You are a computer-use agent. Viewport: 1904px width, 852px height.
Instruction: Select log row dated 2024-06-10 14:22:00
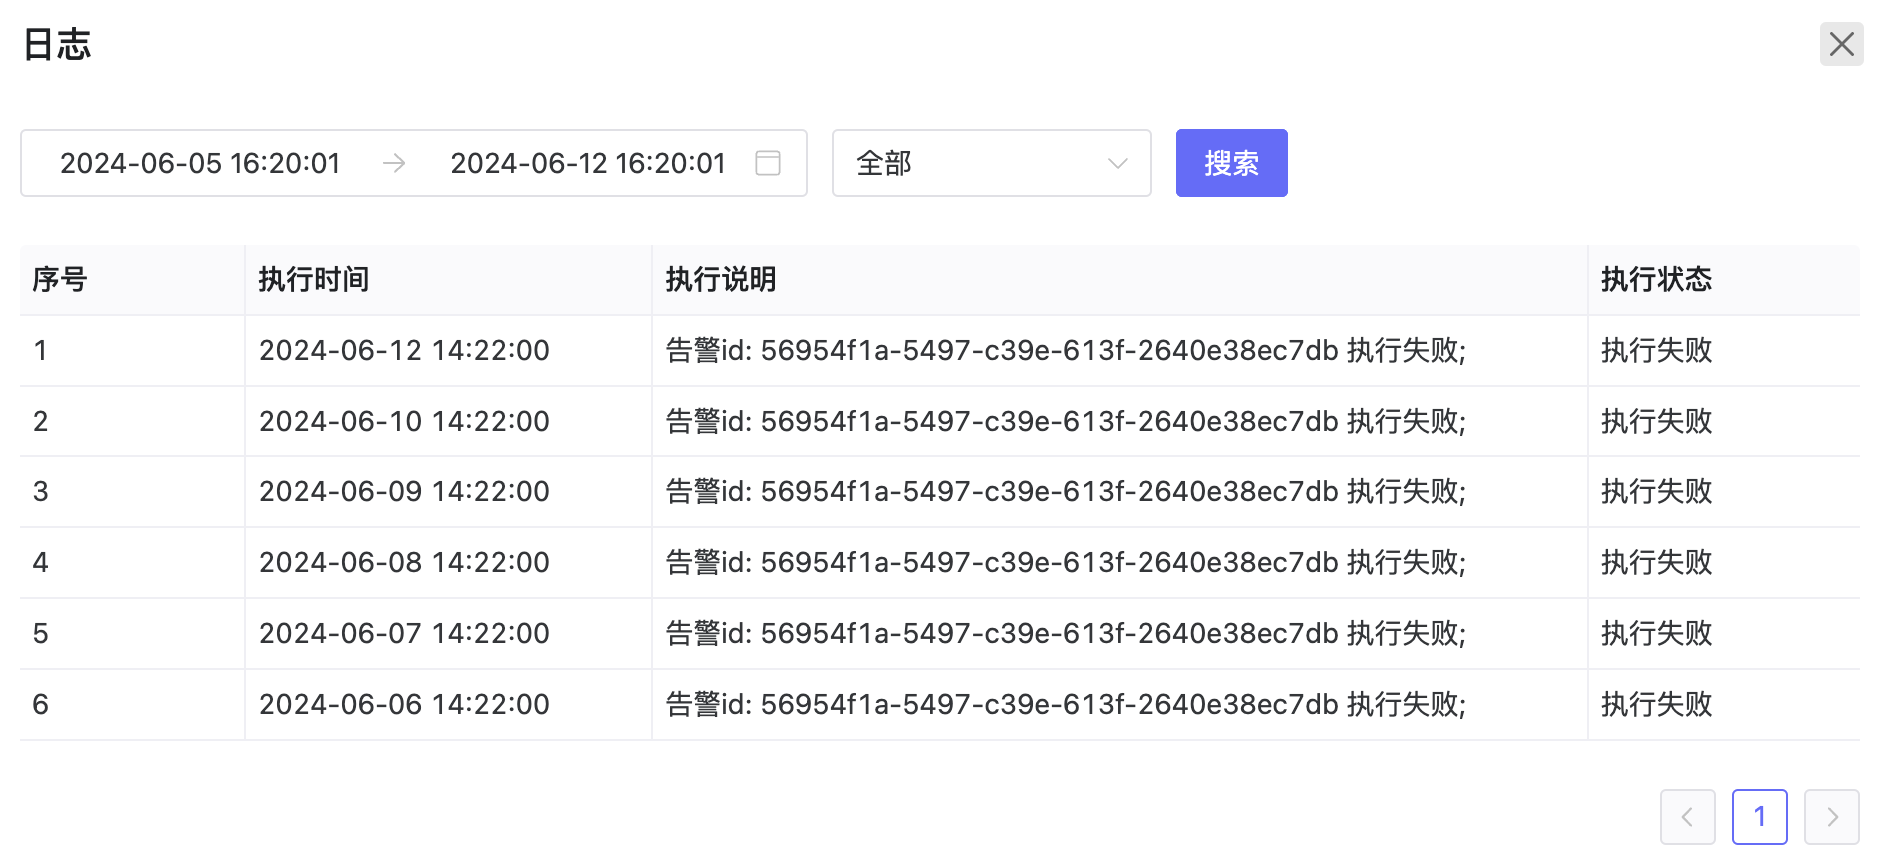click(x=404, y=421)
